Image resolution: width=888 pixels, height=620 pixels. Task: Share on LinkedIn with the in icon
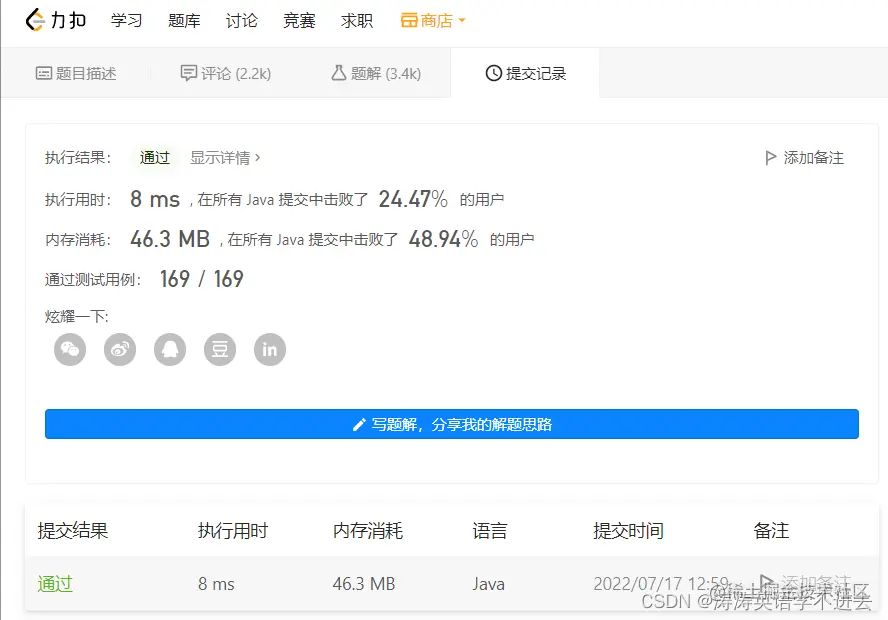point(270,350)
